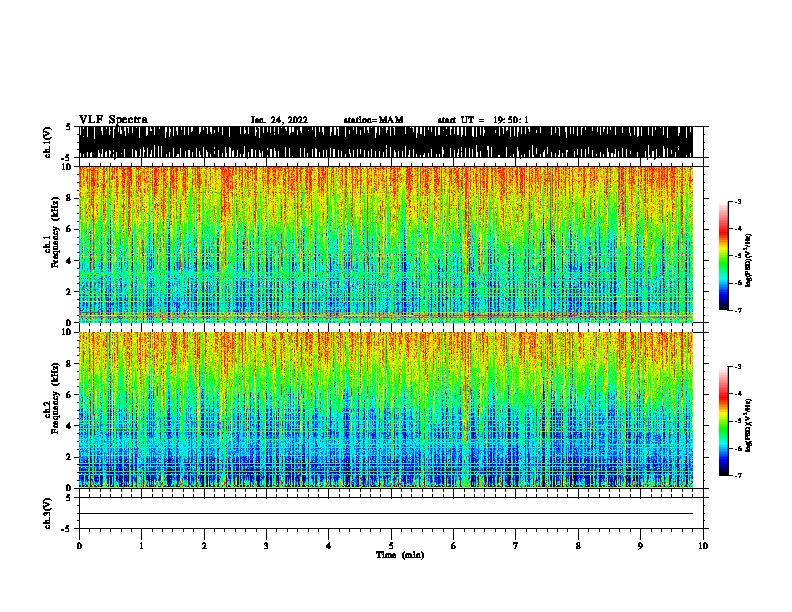Viewport: 792px width, 612px height.
Task: Click time axis tick label "10"
Action: pyautogui.click(x=703, y=546)
